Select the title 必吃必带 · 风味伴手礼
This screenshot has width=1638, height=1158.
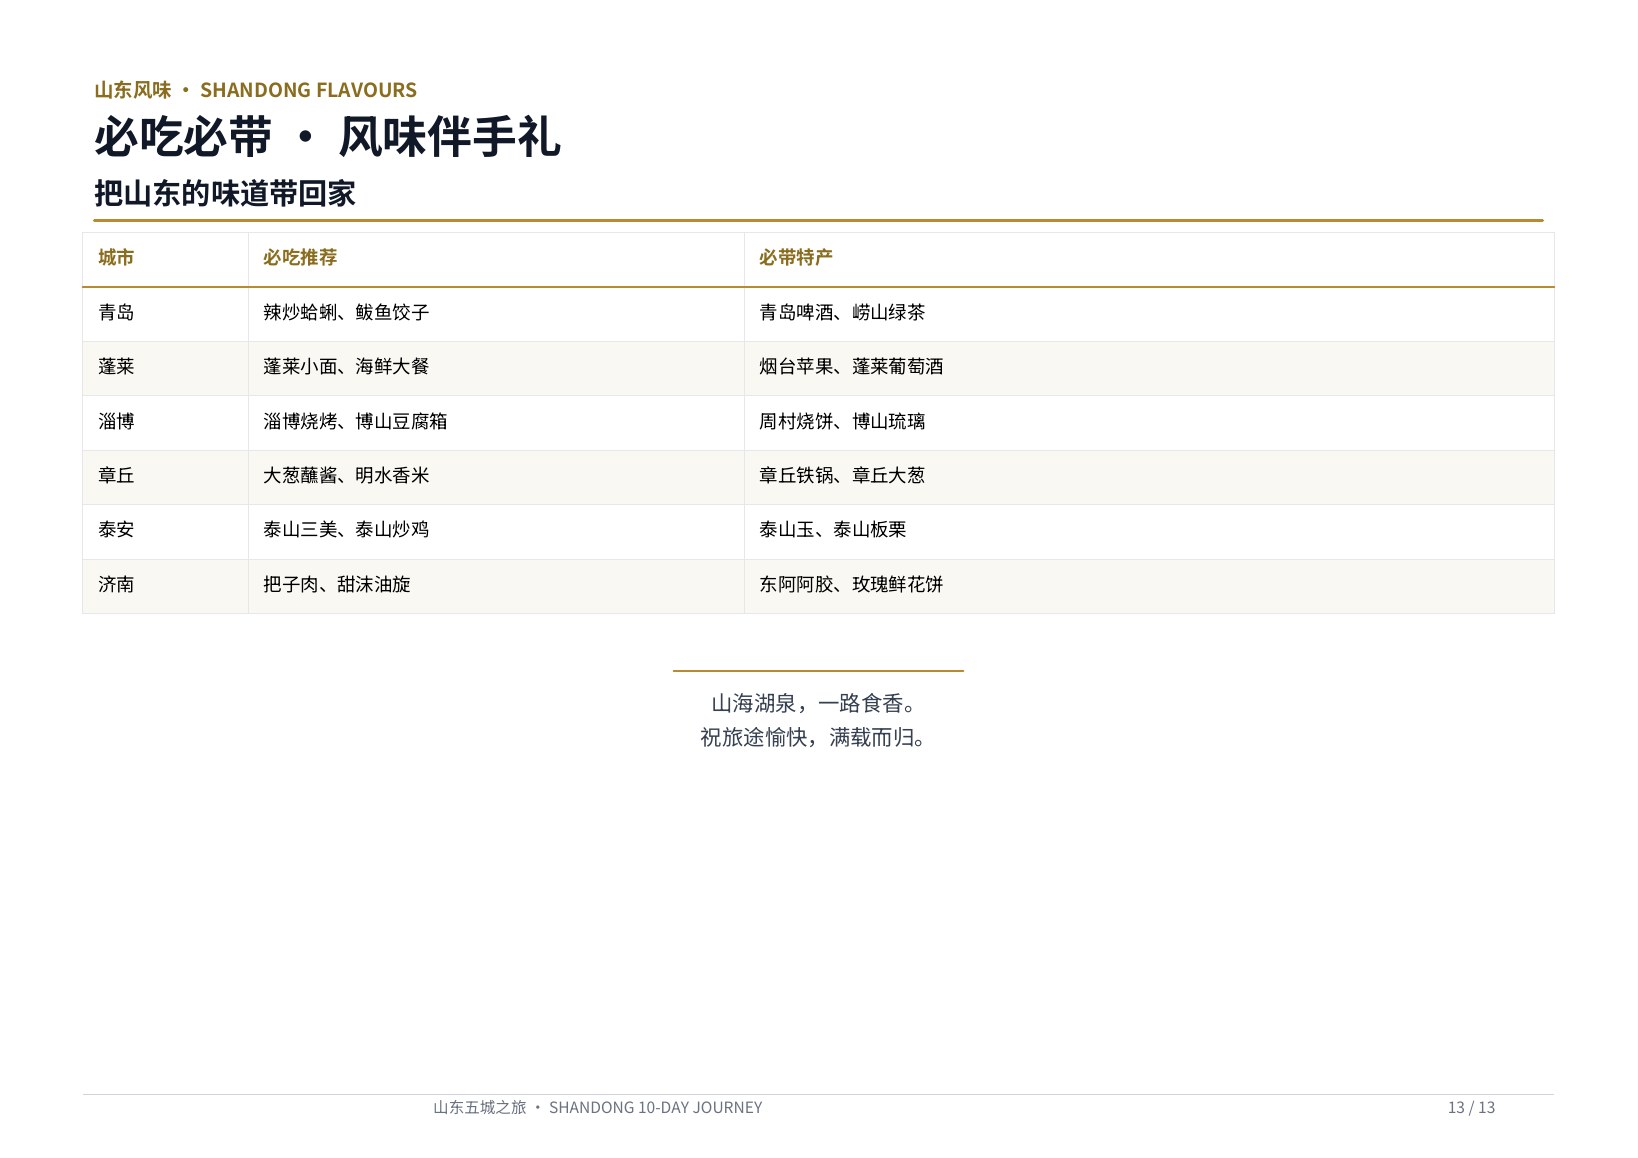coord(327,137)
